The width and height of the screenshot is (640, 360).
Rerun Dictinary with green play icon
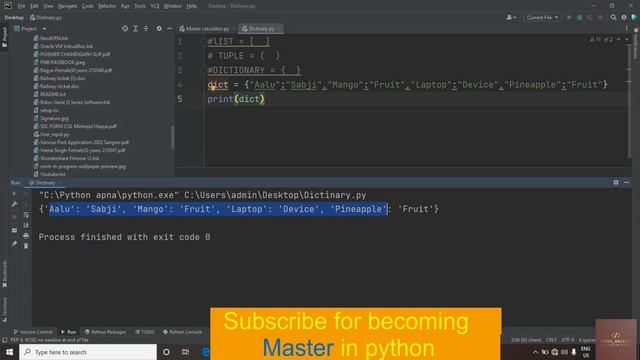(x=14, y=194)
